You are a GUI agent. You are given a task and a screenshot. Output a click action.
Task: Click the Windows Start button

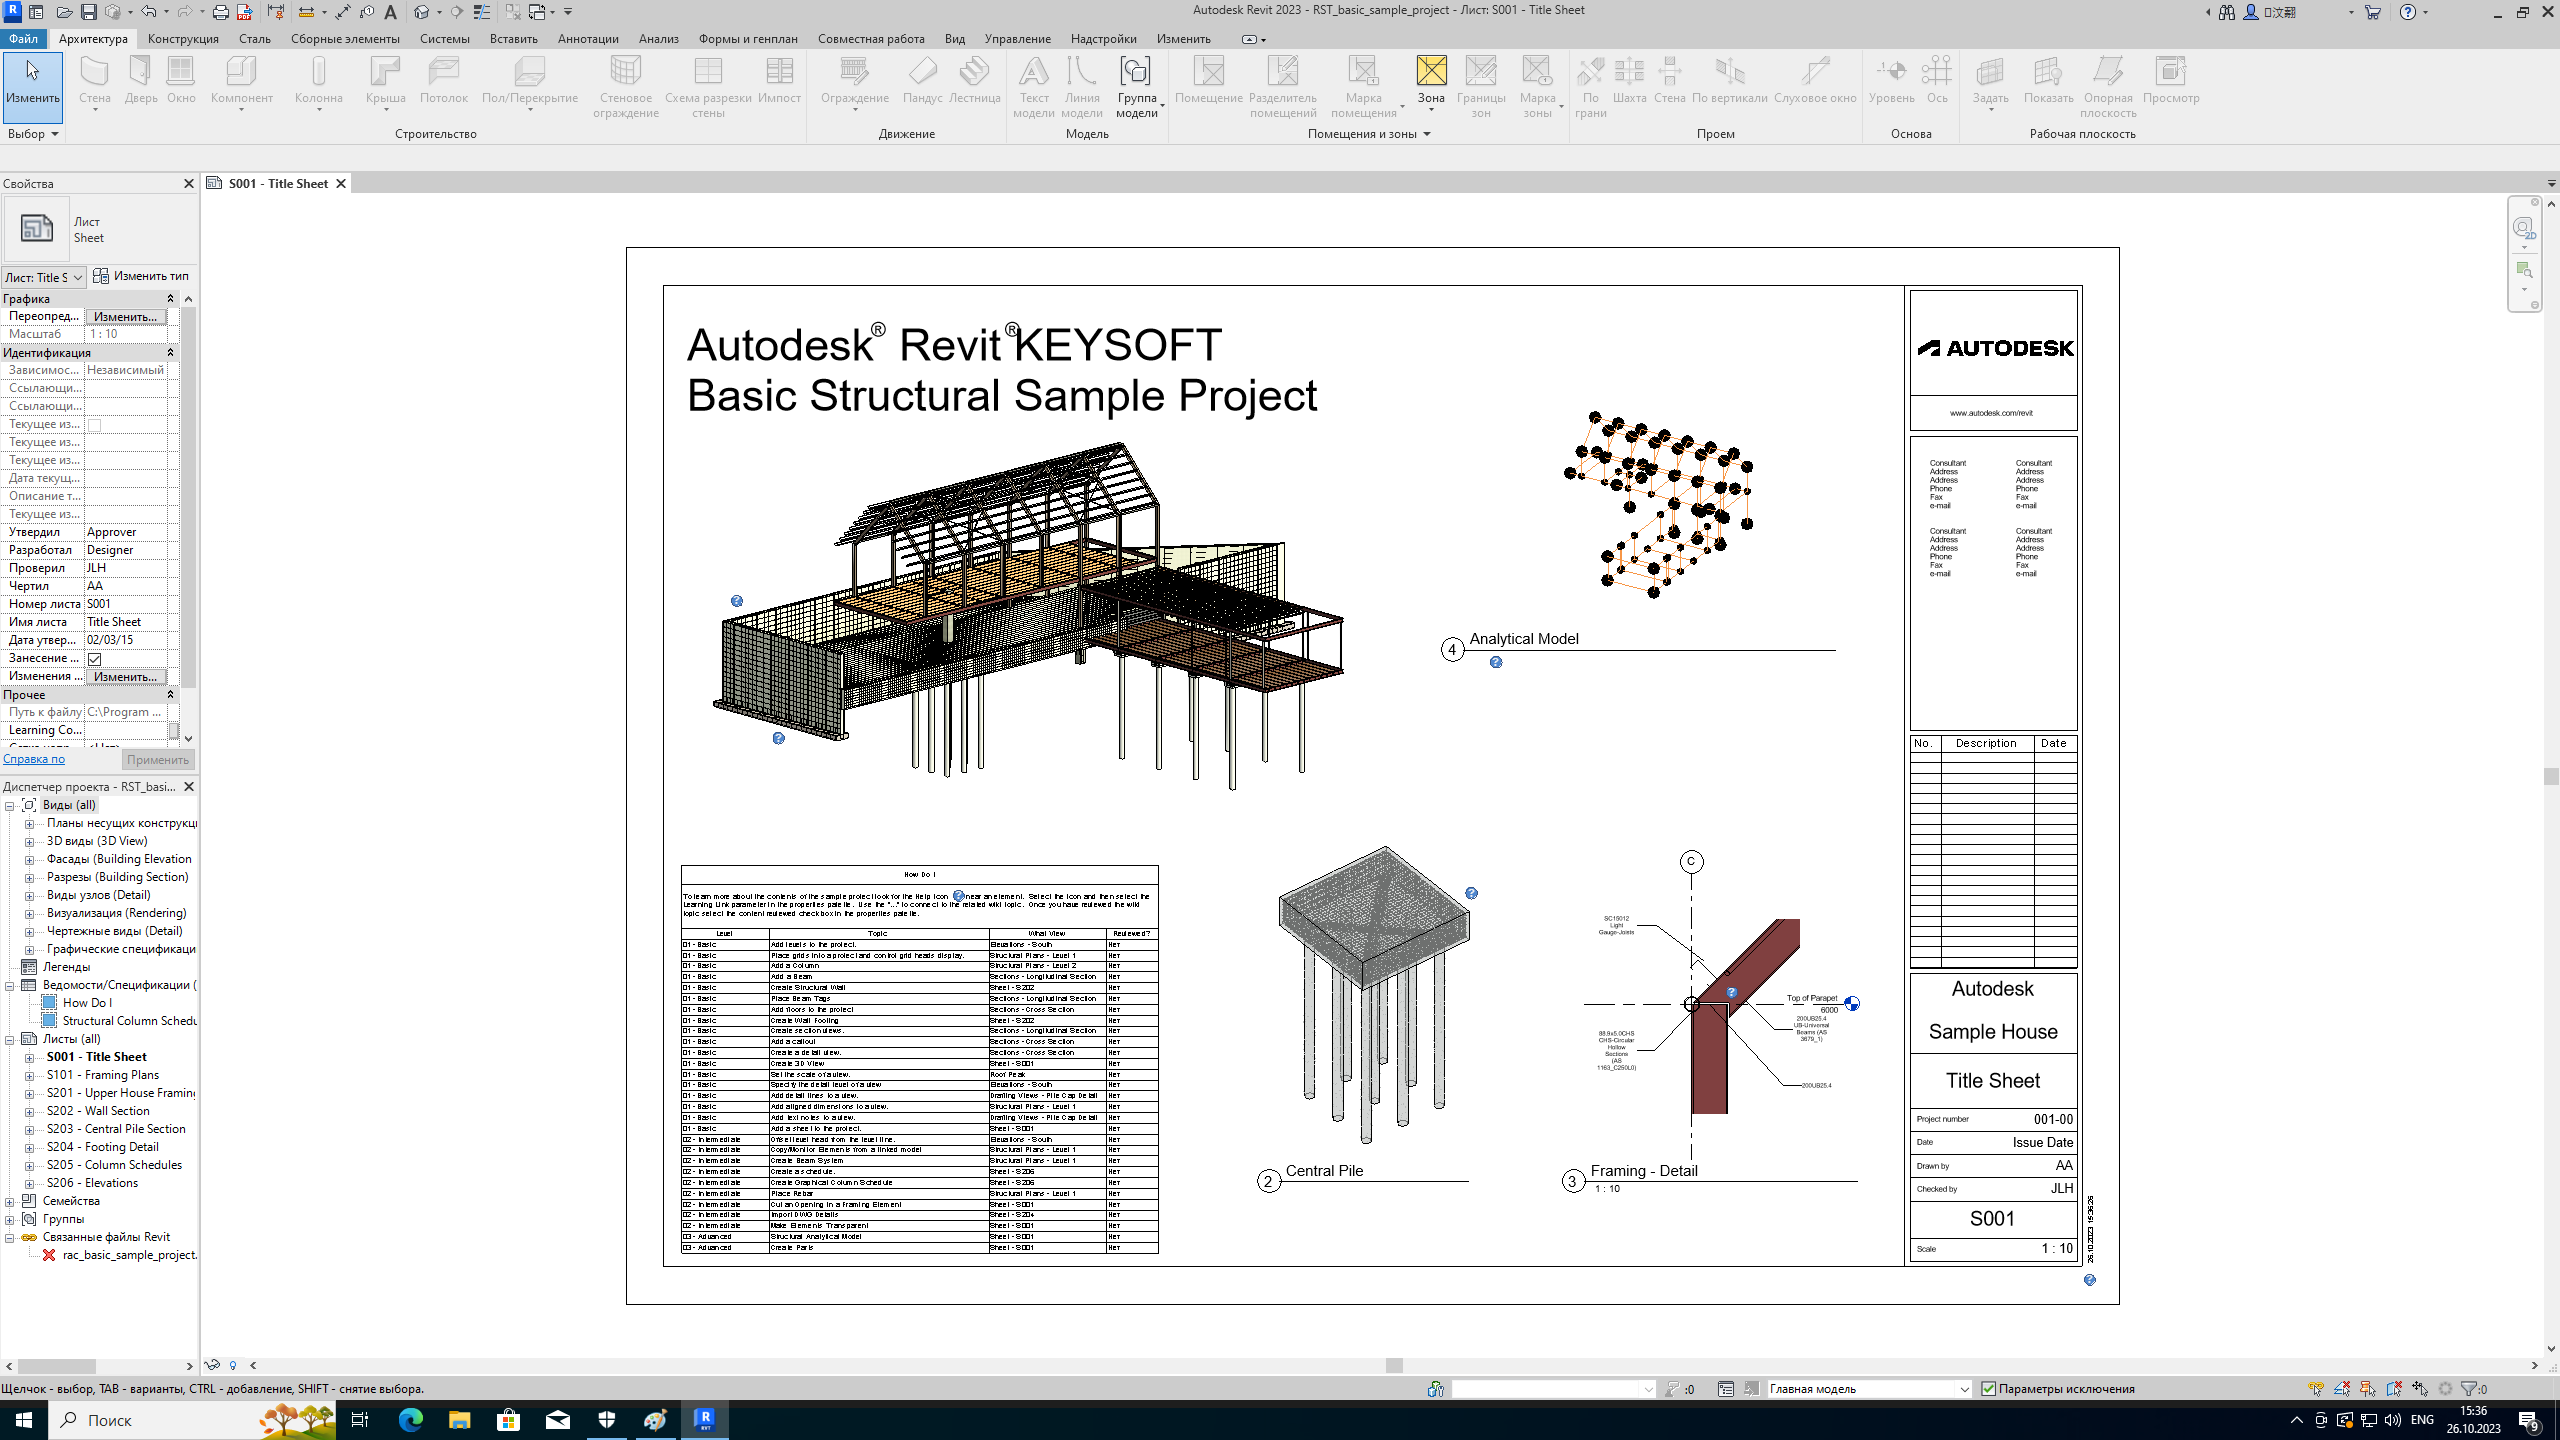pos(24,1420)
